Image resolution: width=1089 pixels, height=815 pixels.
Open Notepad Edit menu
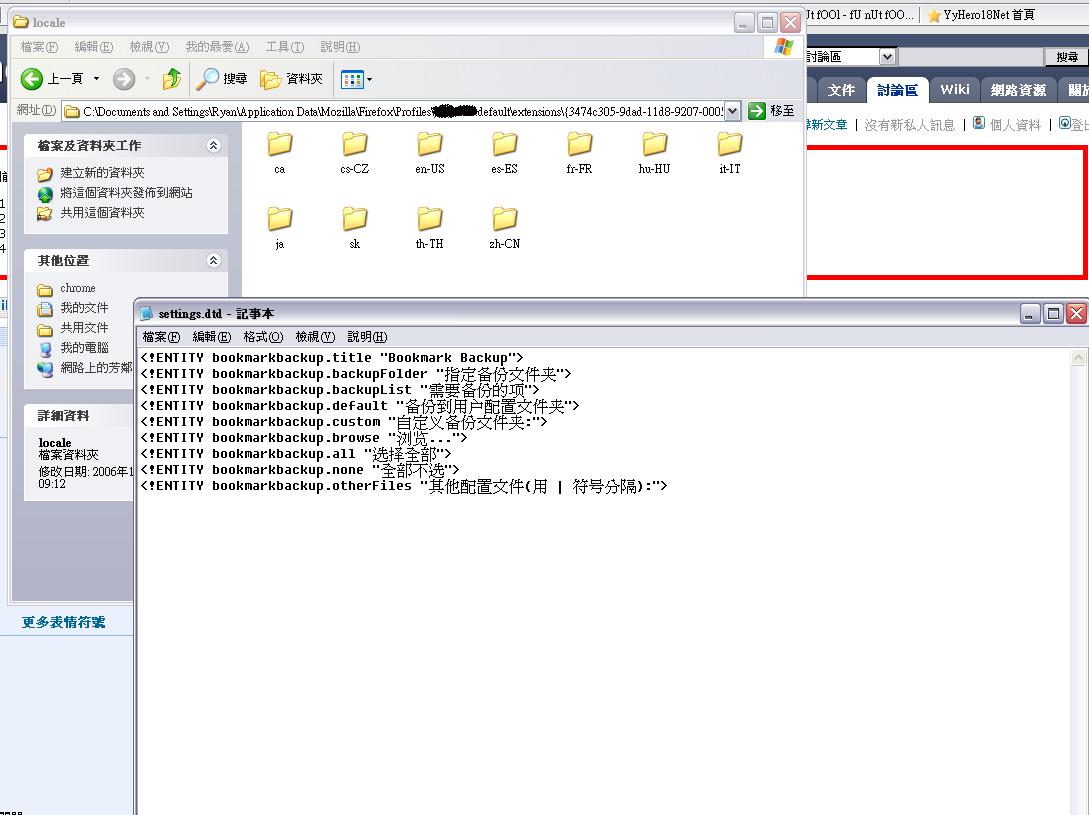(x=212, y=337)
